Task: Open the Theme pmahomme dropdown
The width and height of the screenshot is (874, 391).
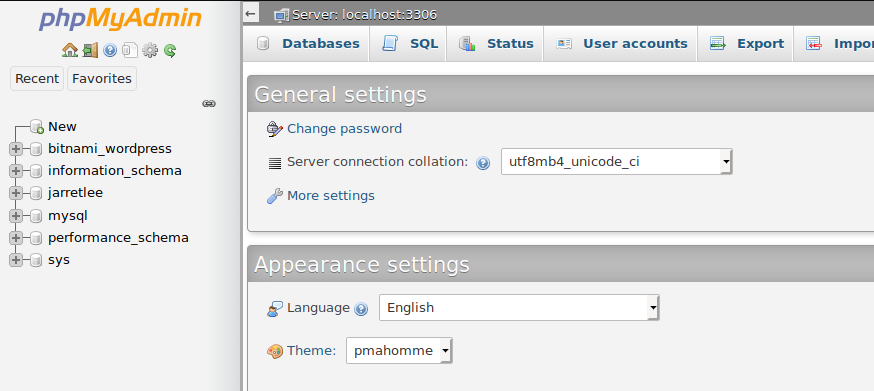Action: (399, 350)
